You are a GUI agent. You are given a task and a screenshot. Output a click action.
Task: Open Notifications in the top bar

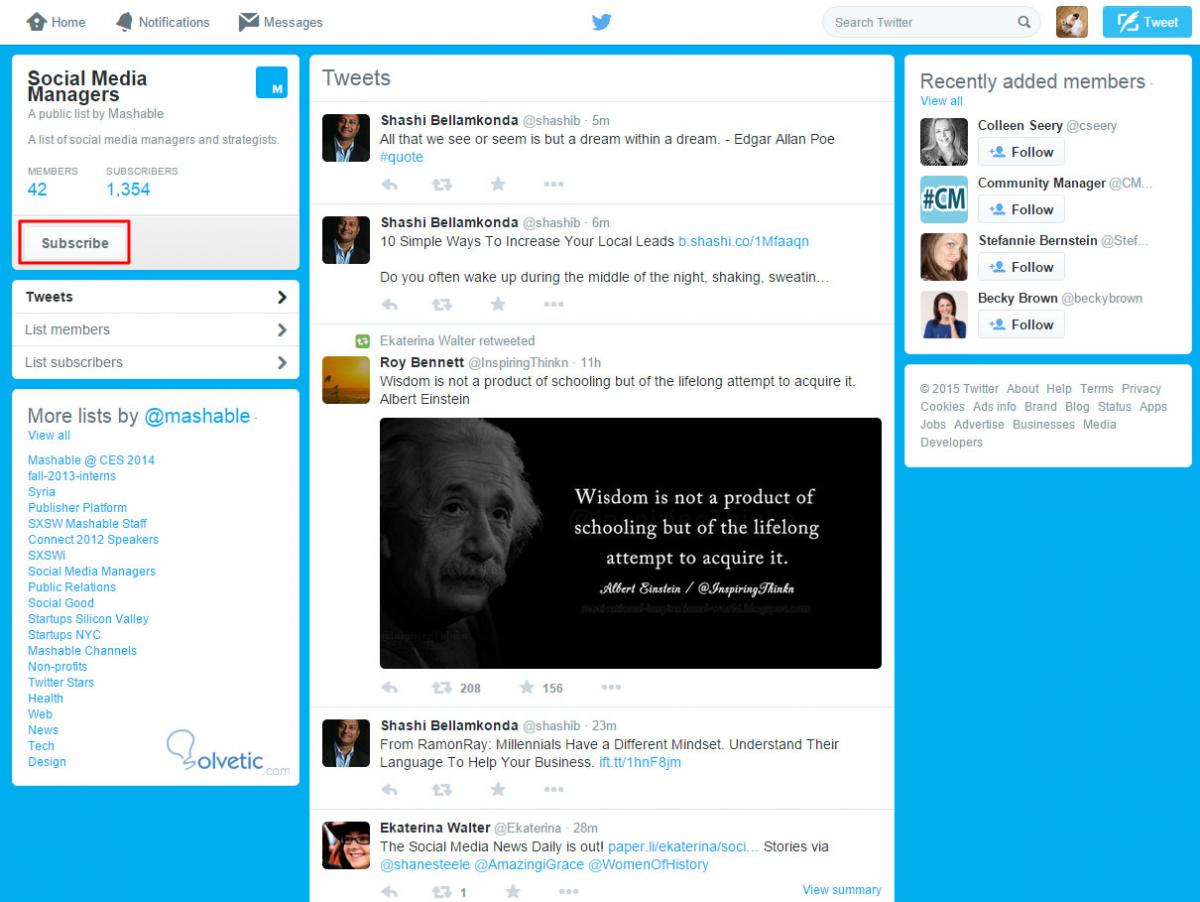pyautogui.click(x=162, y=22)
